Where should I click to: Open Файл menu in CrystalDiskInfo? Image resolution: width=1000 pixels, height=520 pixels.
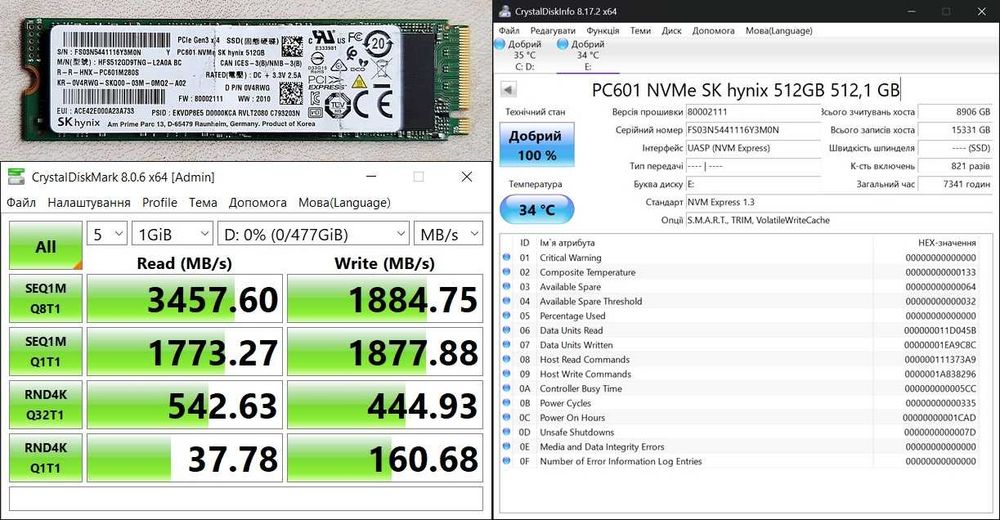[509, 31]
